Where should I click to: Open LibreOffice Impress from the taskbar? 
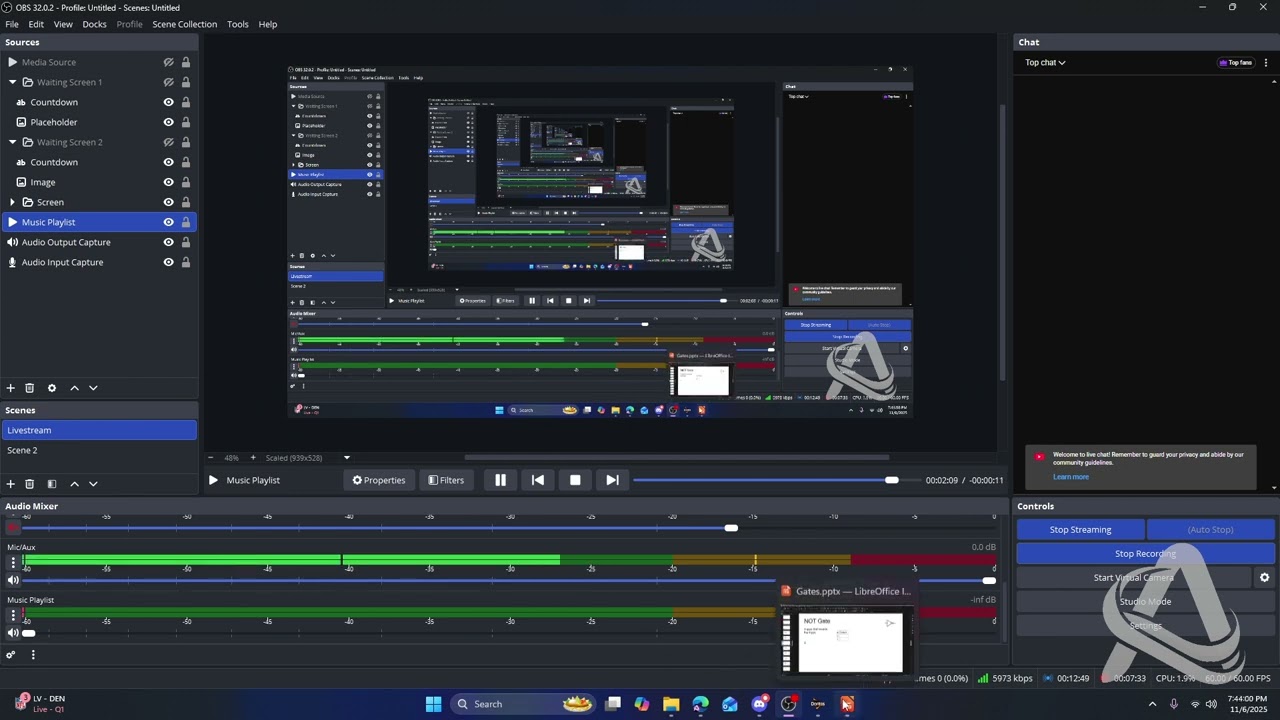847,704
